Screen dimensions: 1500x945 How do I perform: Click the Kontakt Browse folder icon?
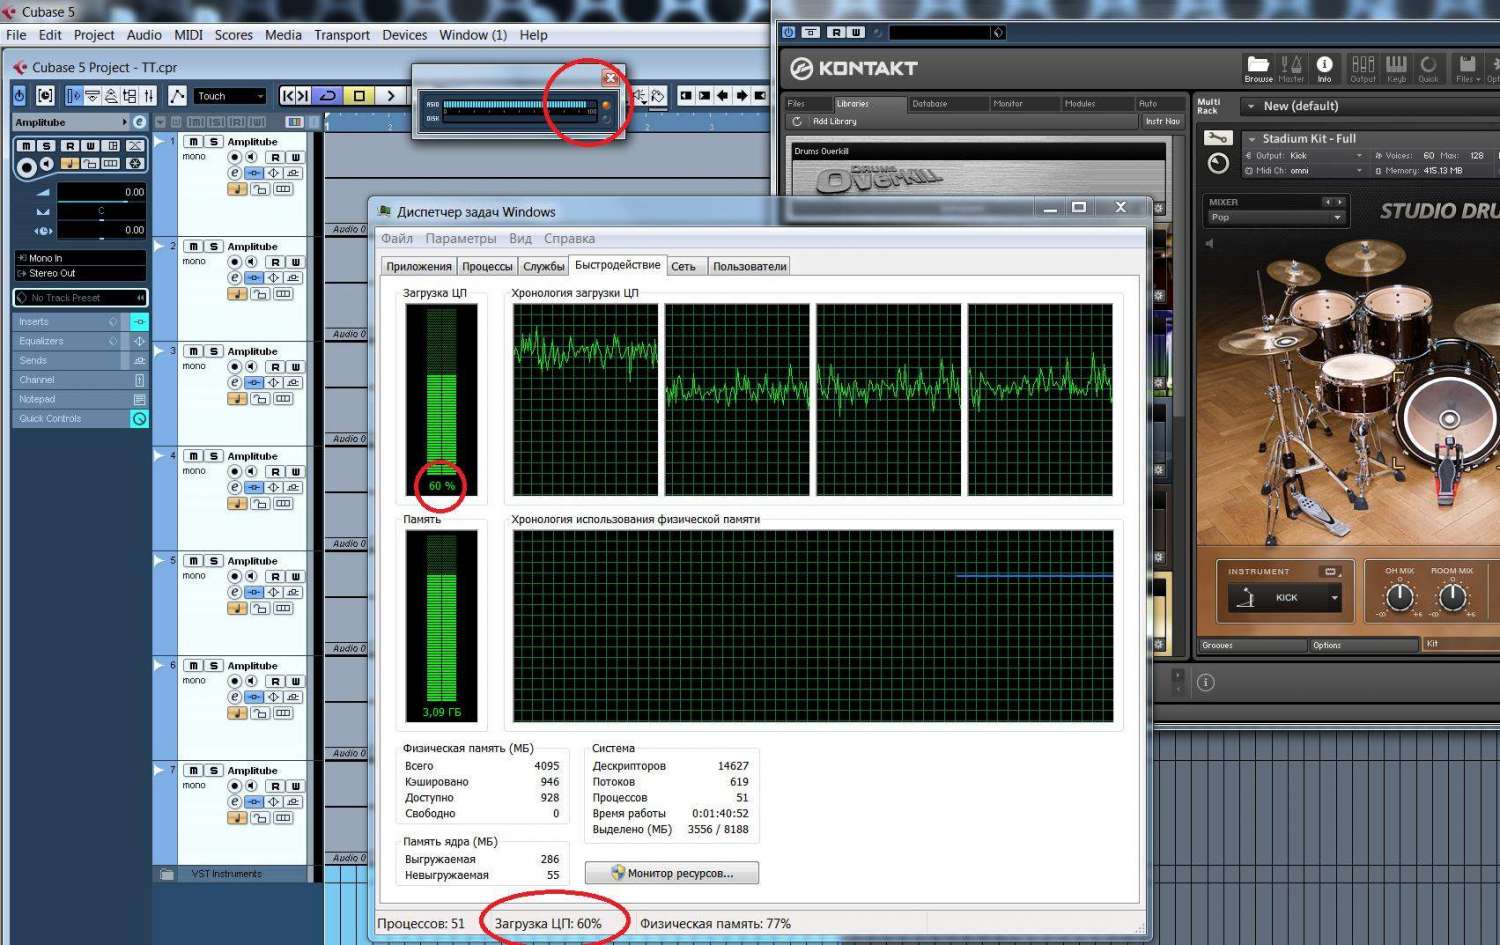coord(1258,67)
